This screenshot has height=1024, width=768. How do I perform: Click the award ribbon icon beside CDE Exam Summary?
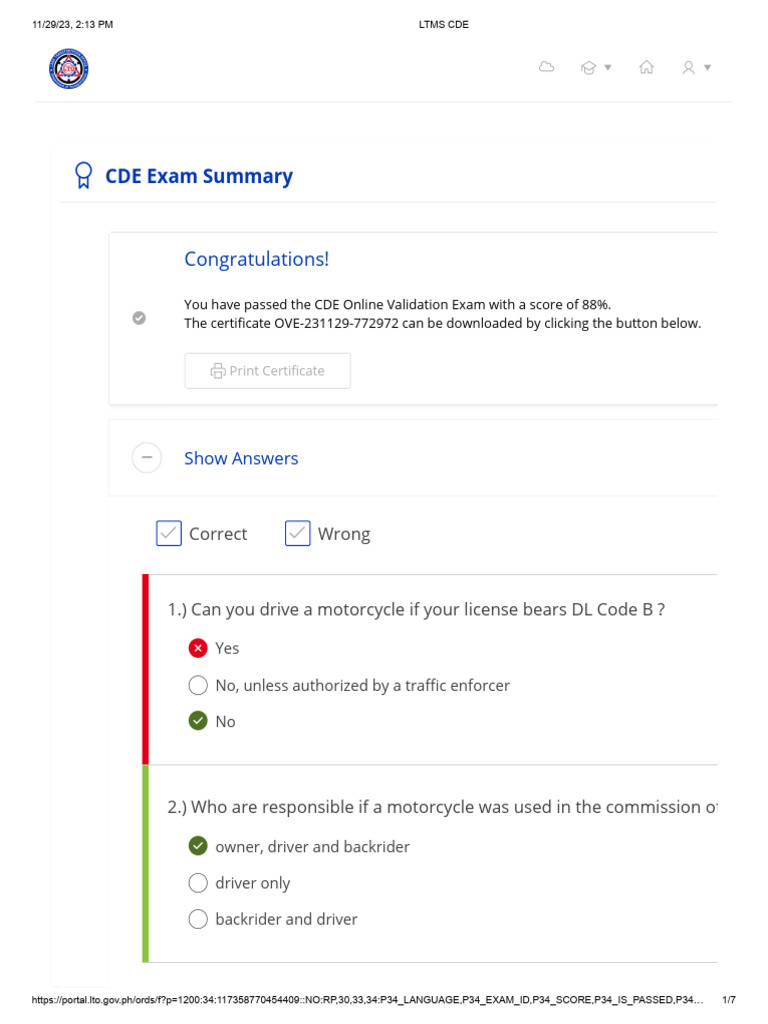[x=84, y=176]
